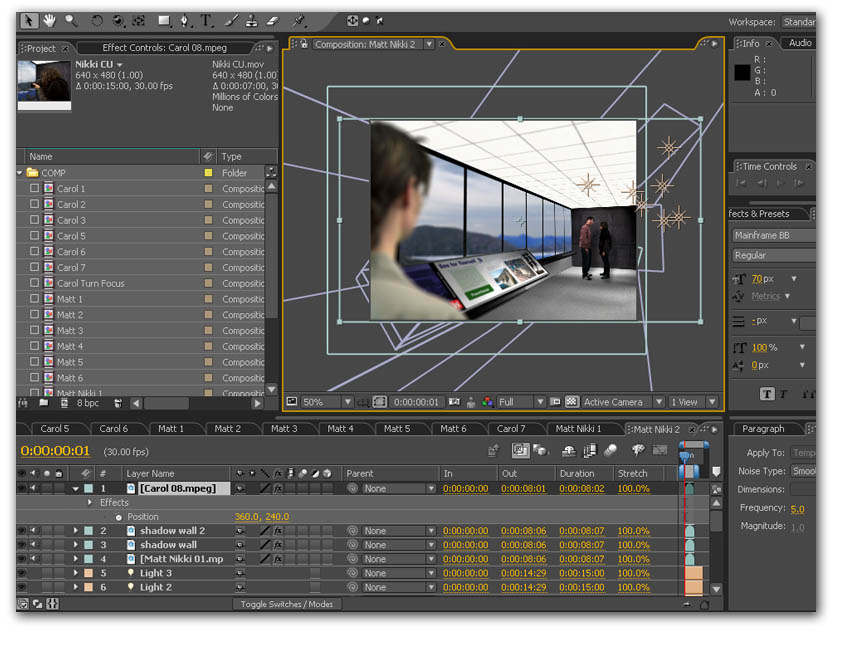Viewport: 850px width, 647px height.
Task: Tick the checkbox beside Carol 1
Action: tap(35, 188)
